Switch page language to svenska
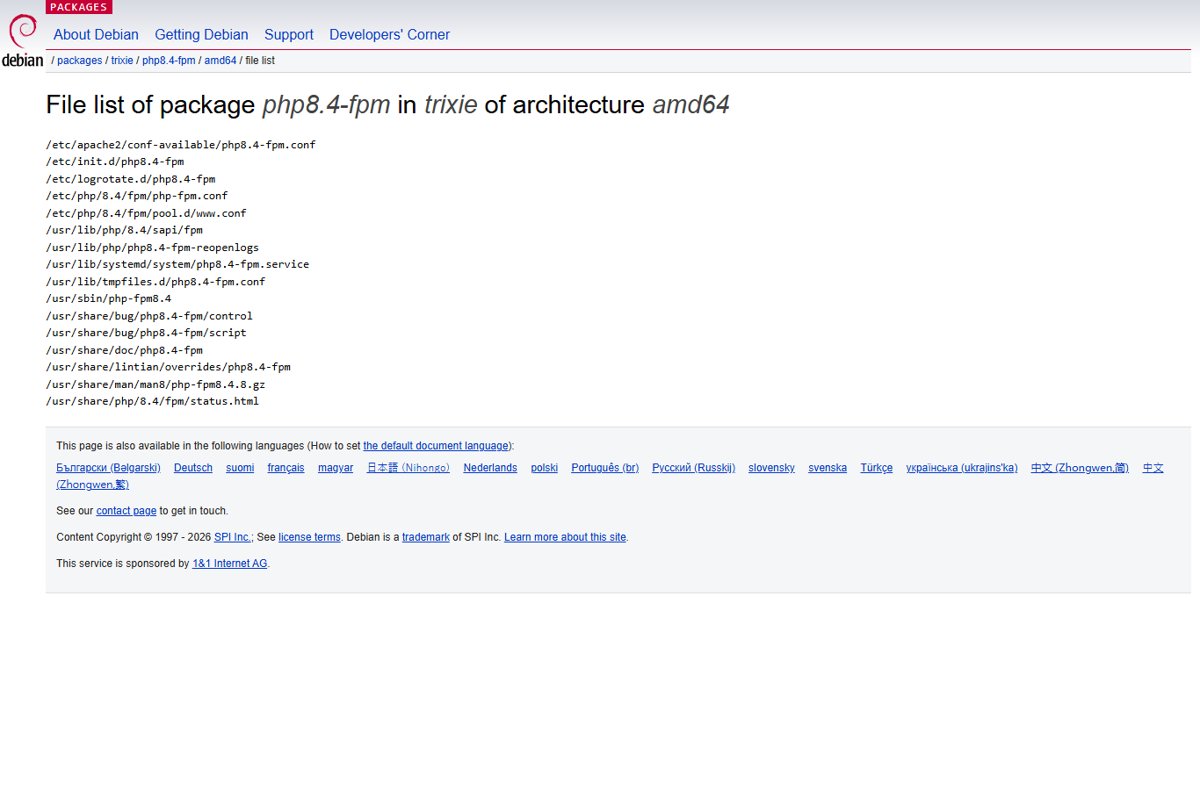The height and width of the screenshot is (790, 1200). [827, 468]
